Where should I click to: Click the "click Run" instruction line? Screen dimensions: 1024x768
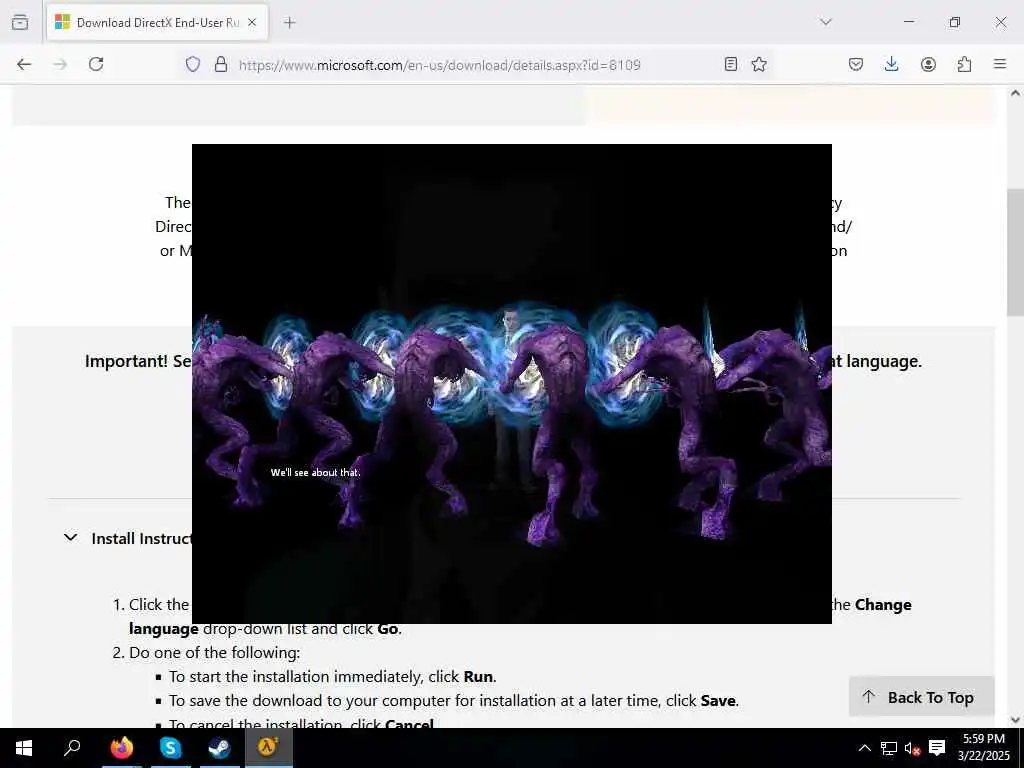(332, 677)
